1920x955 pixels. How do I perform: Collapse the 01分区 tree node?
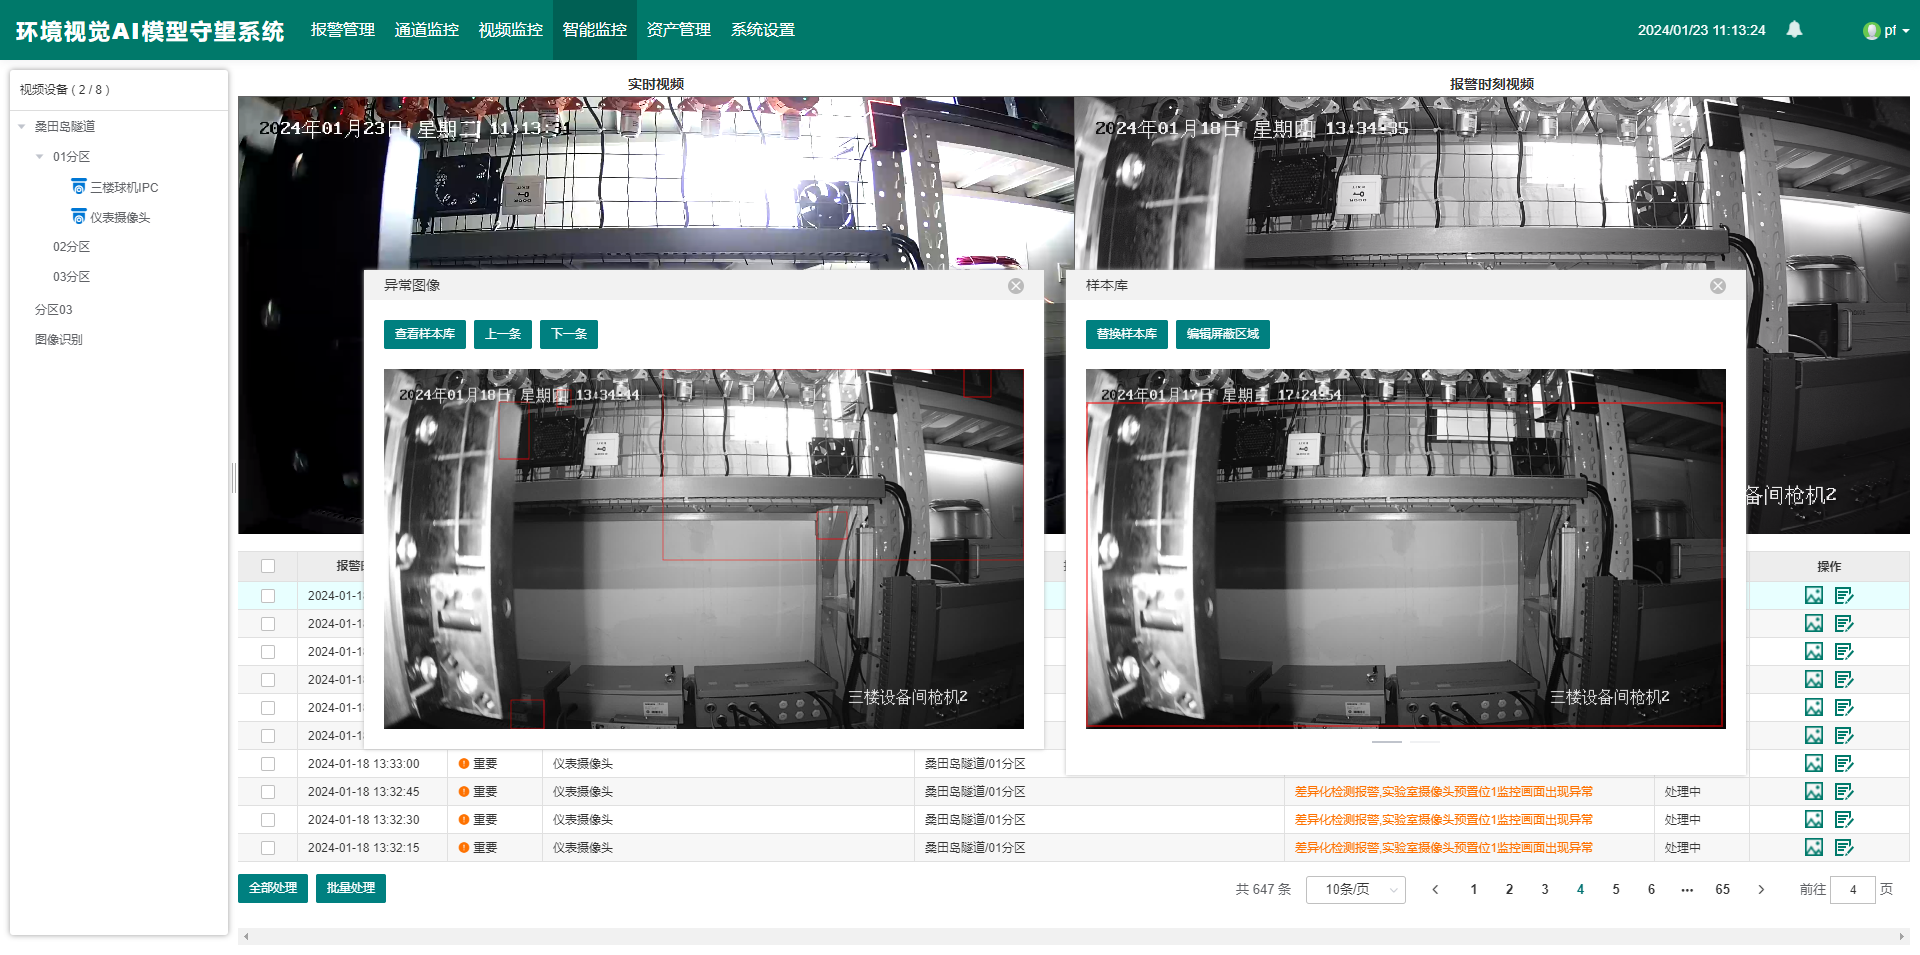(x=40, y=157)
